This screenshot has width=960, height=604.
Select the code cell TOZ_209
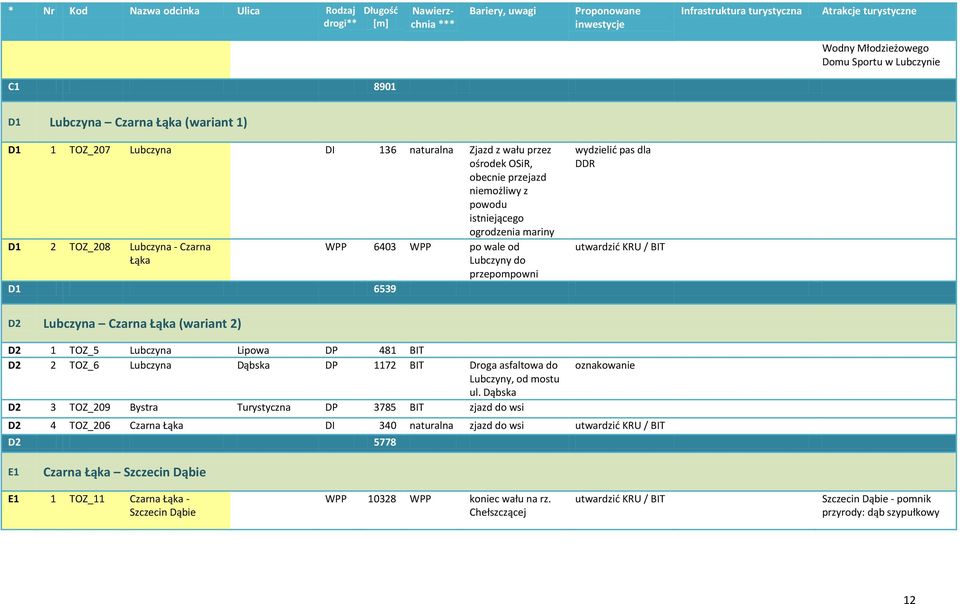point(89,408)
